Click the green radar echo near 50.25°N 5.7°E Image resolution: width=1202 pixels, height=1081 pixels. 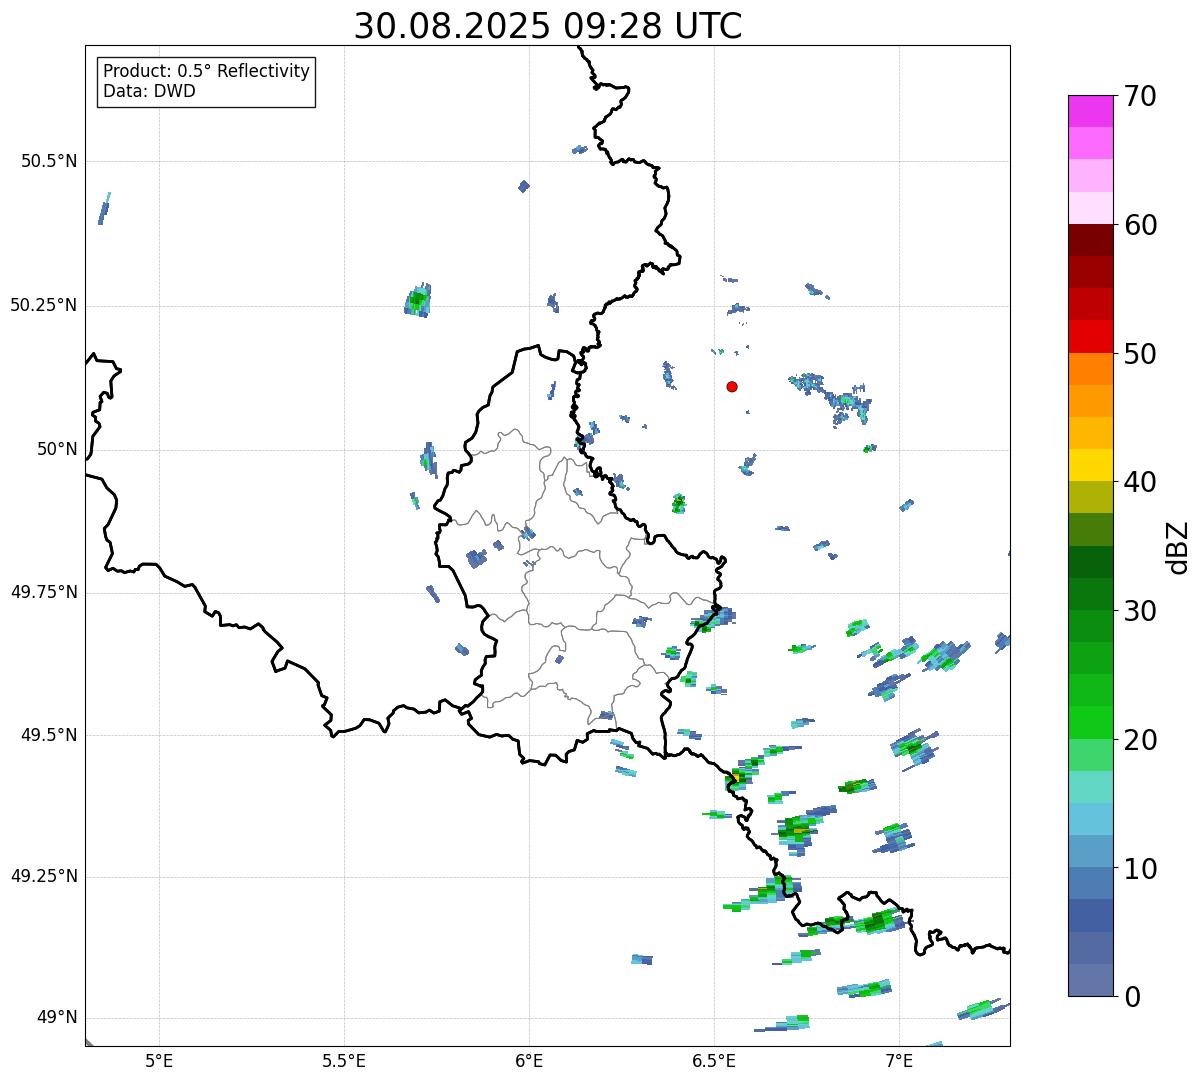click(x=418, y=300)
